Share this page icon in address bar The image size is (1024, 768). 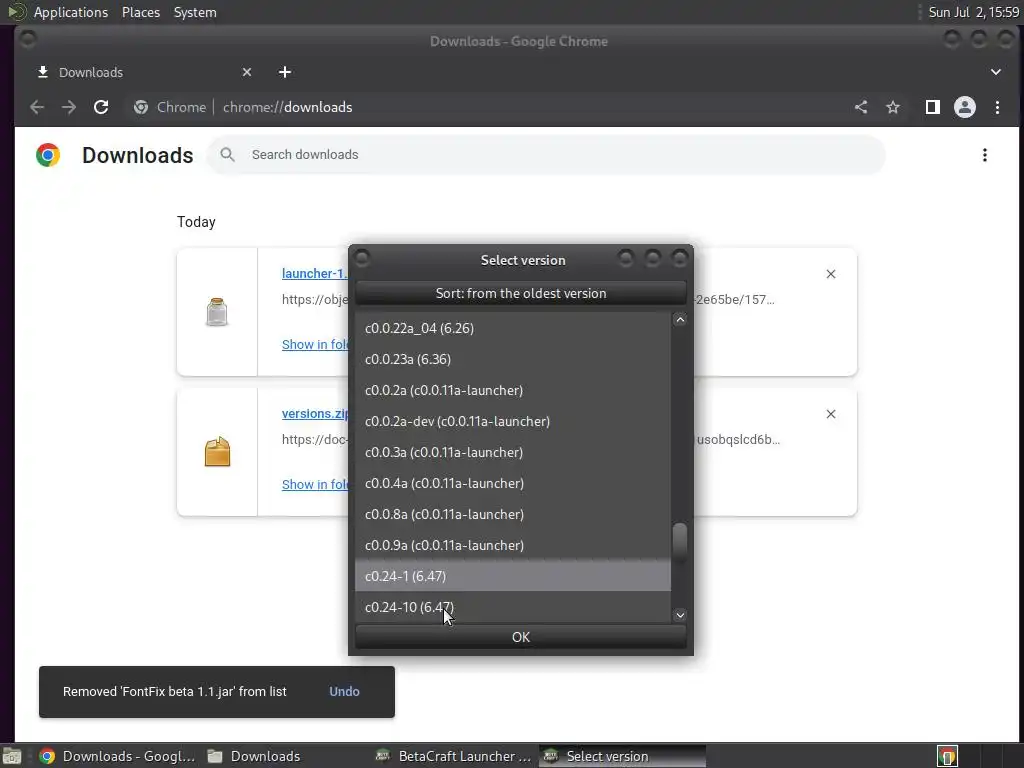[861, 107]
